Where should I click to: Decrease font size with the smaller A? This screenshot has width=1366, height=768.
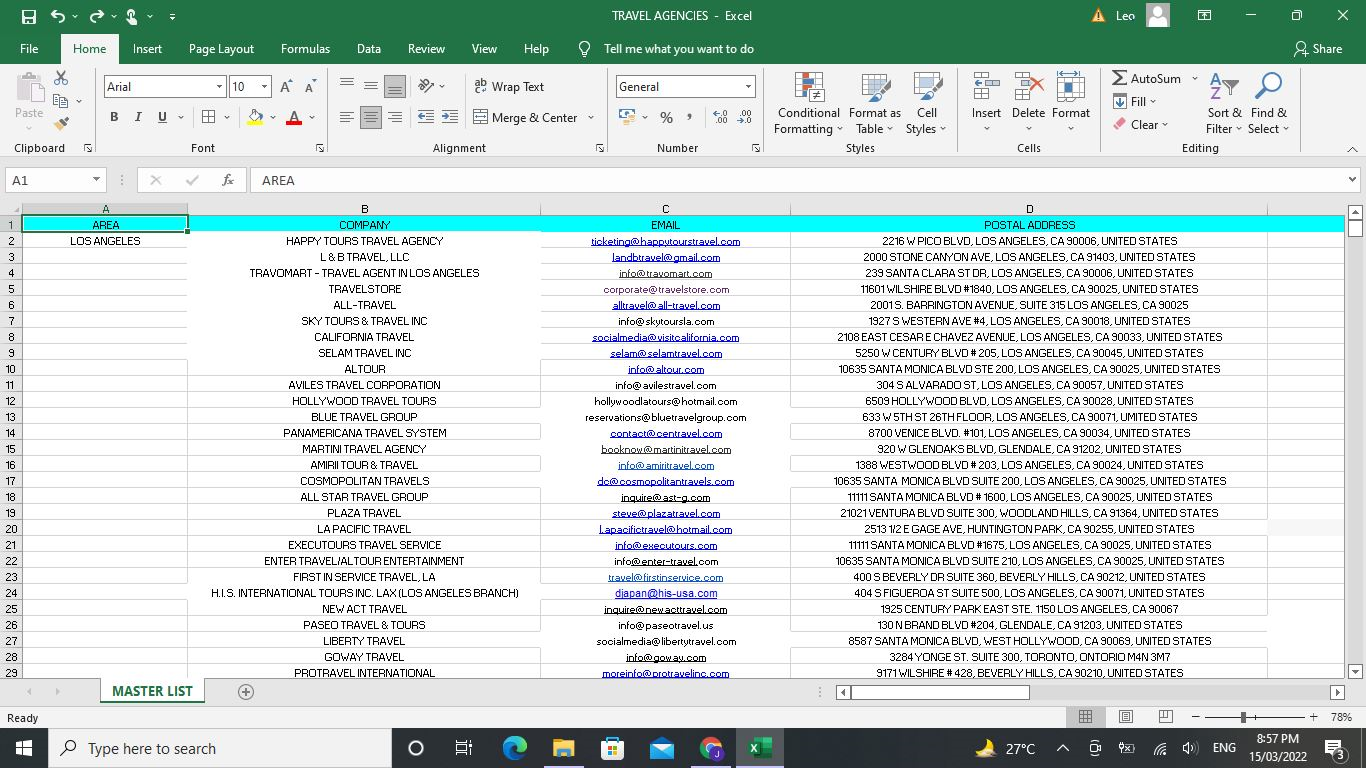point(310,87)
